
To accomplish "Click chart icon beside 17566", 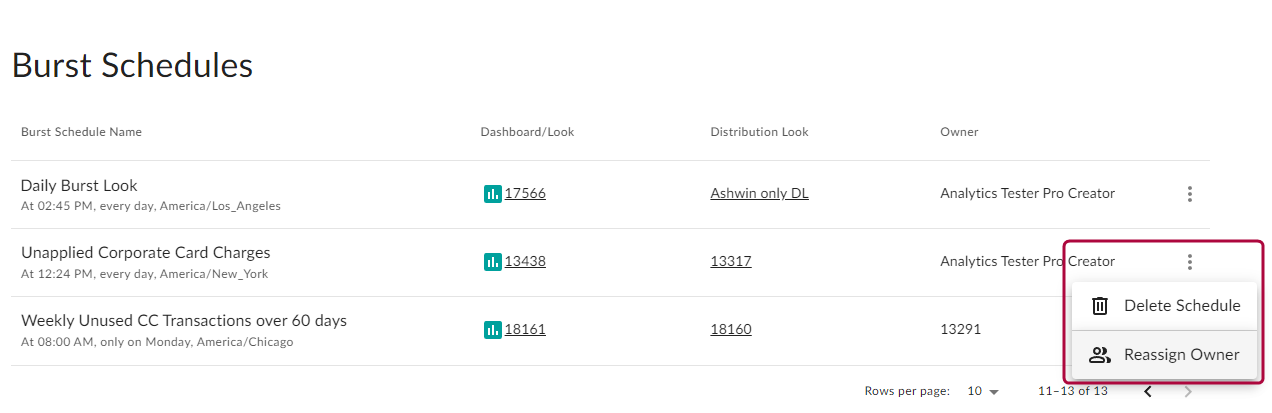I will click(492, 194).
